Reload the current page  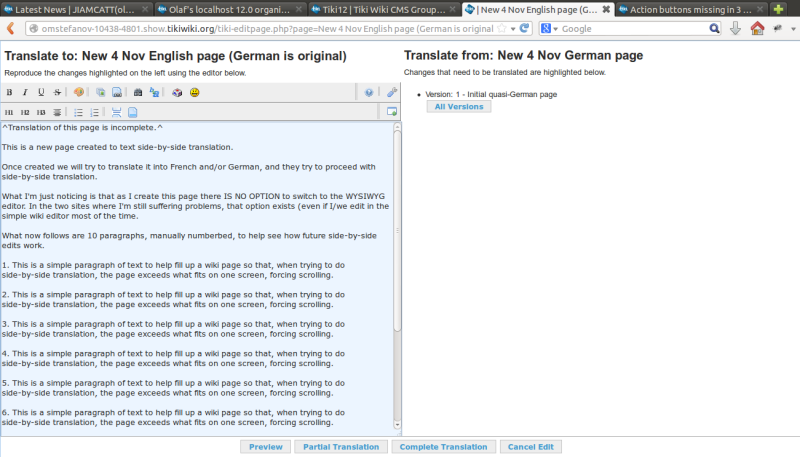(524, 29)
